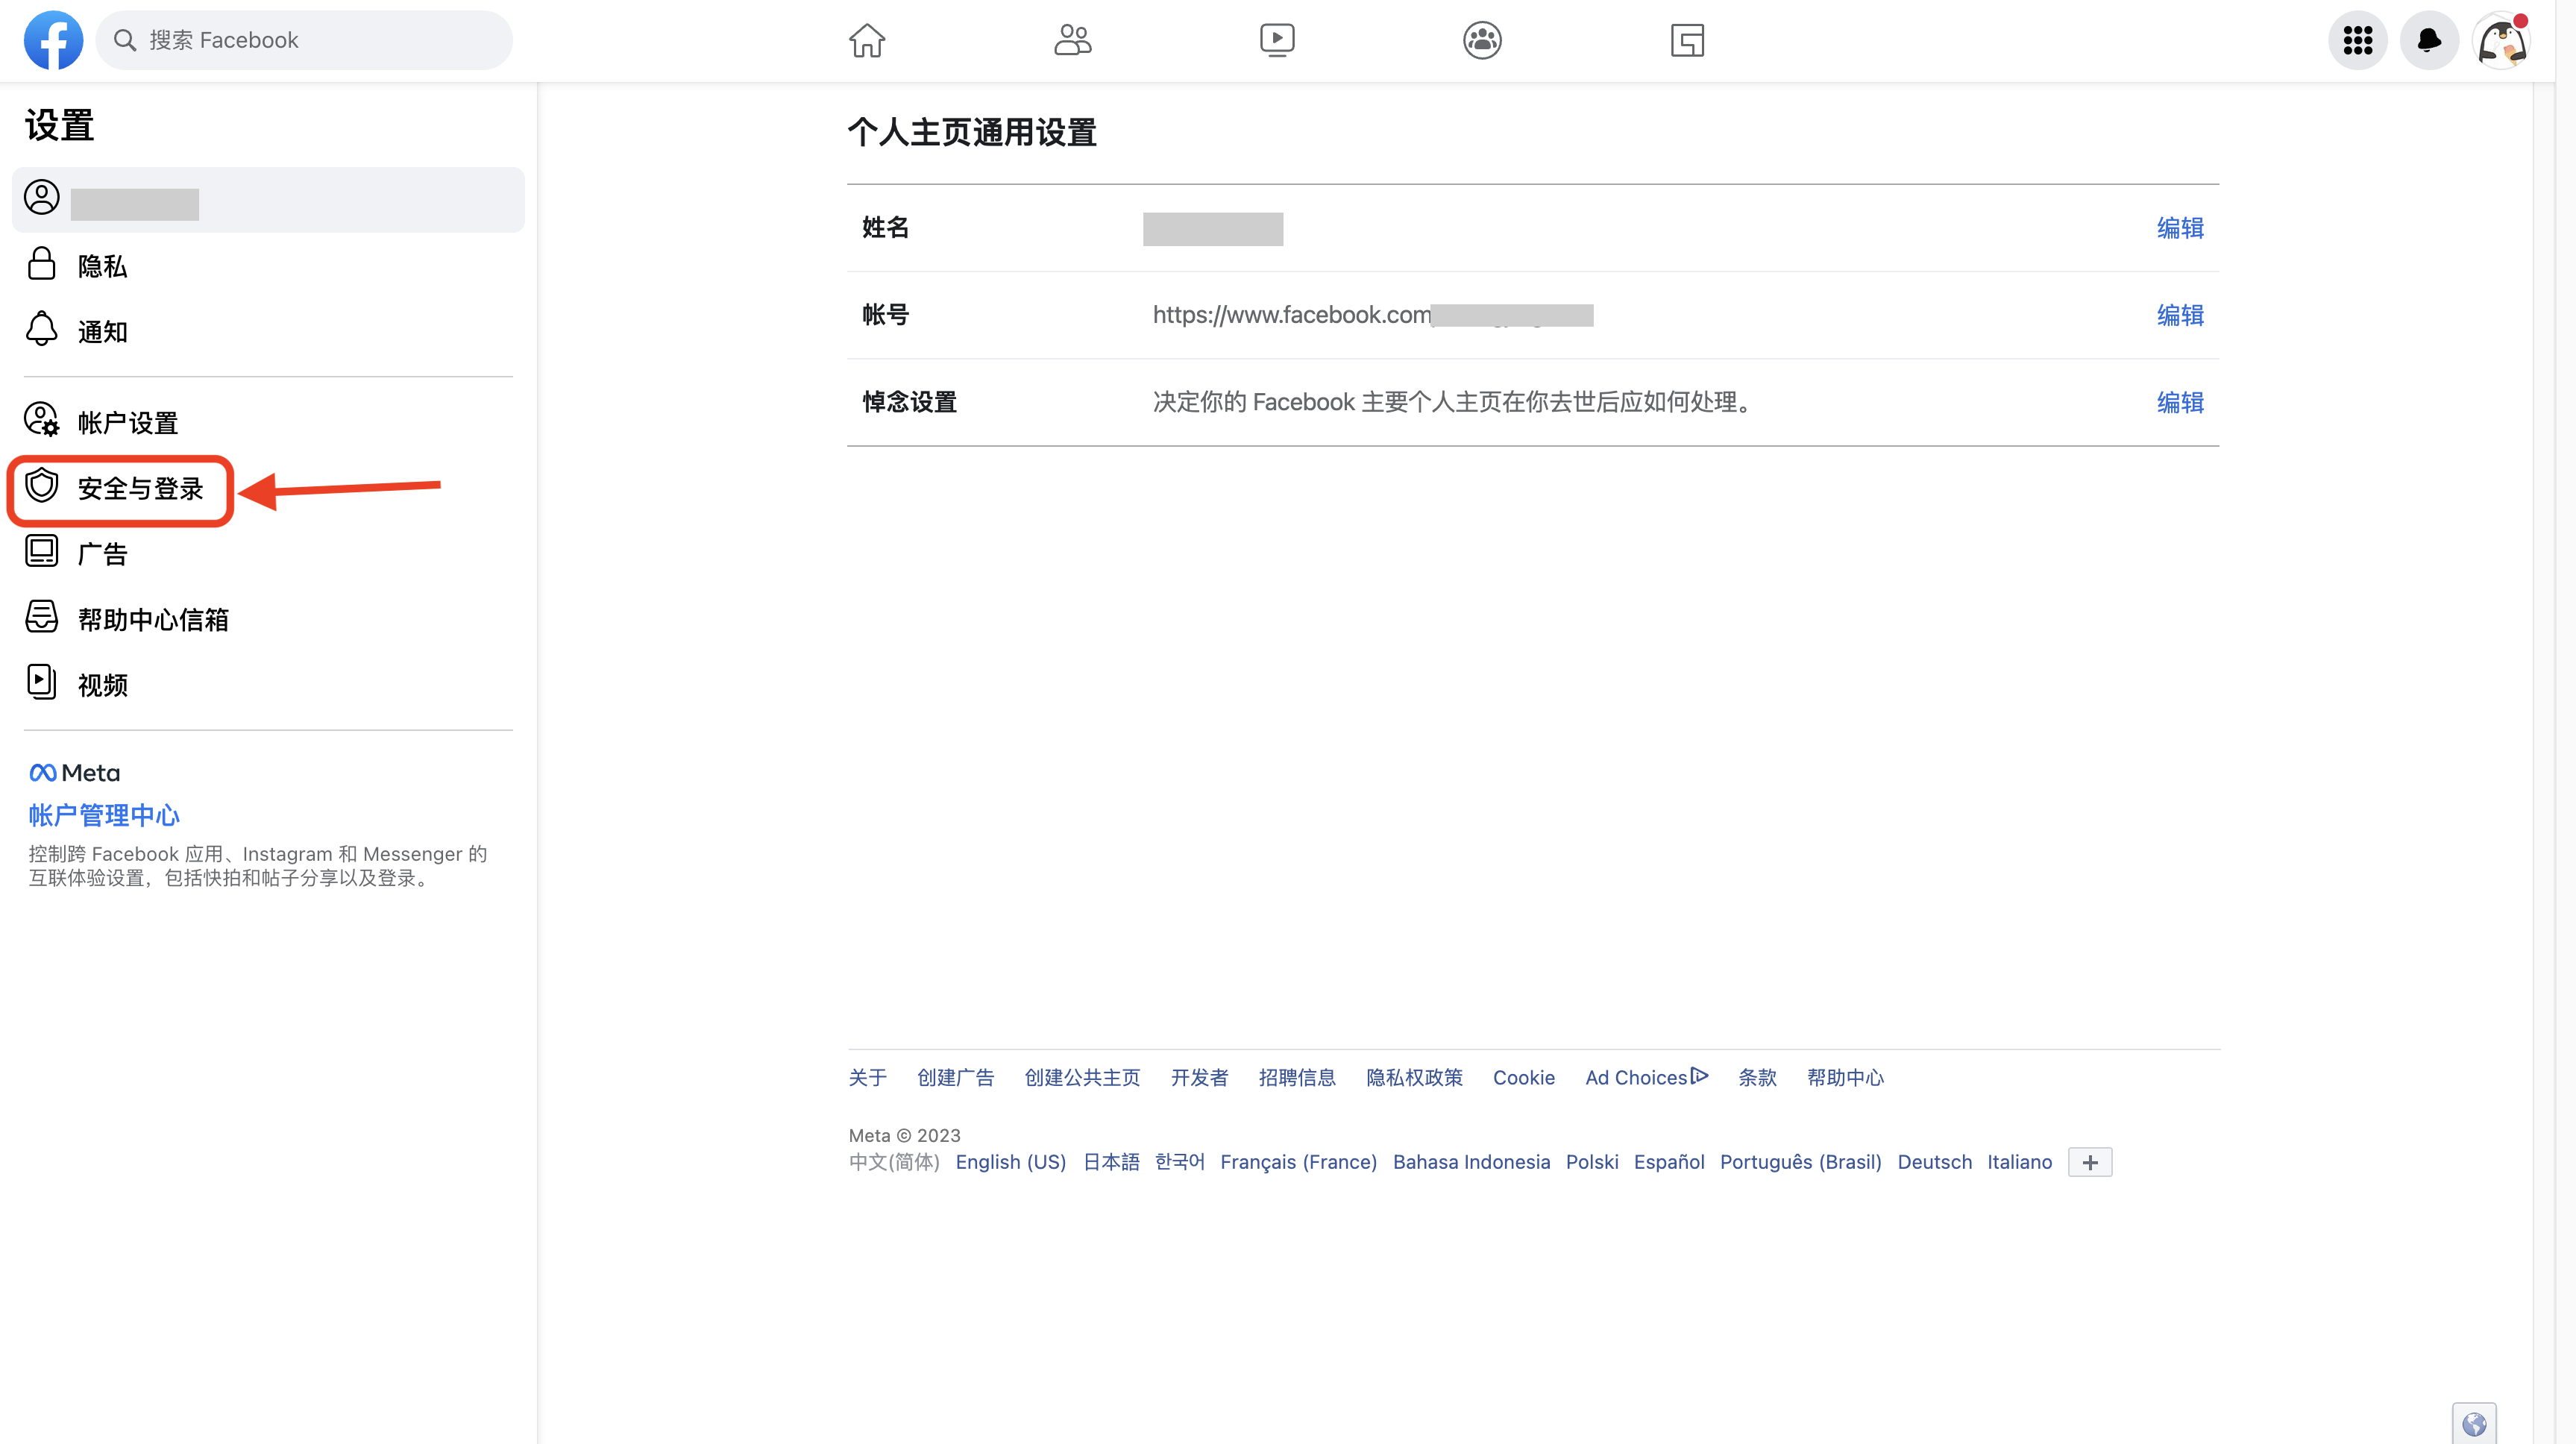Open the Watch video icon
Viewport: 2576px width, 1444px height.
pyautogui.click(x=1277, y=40)
